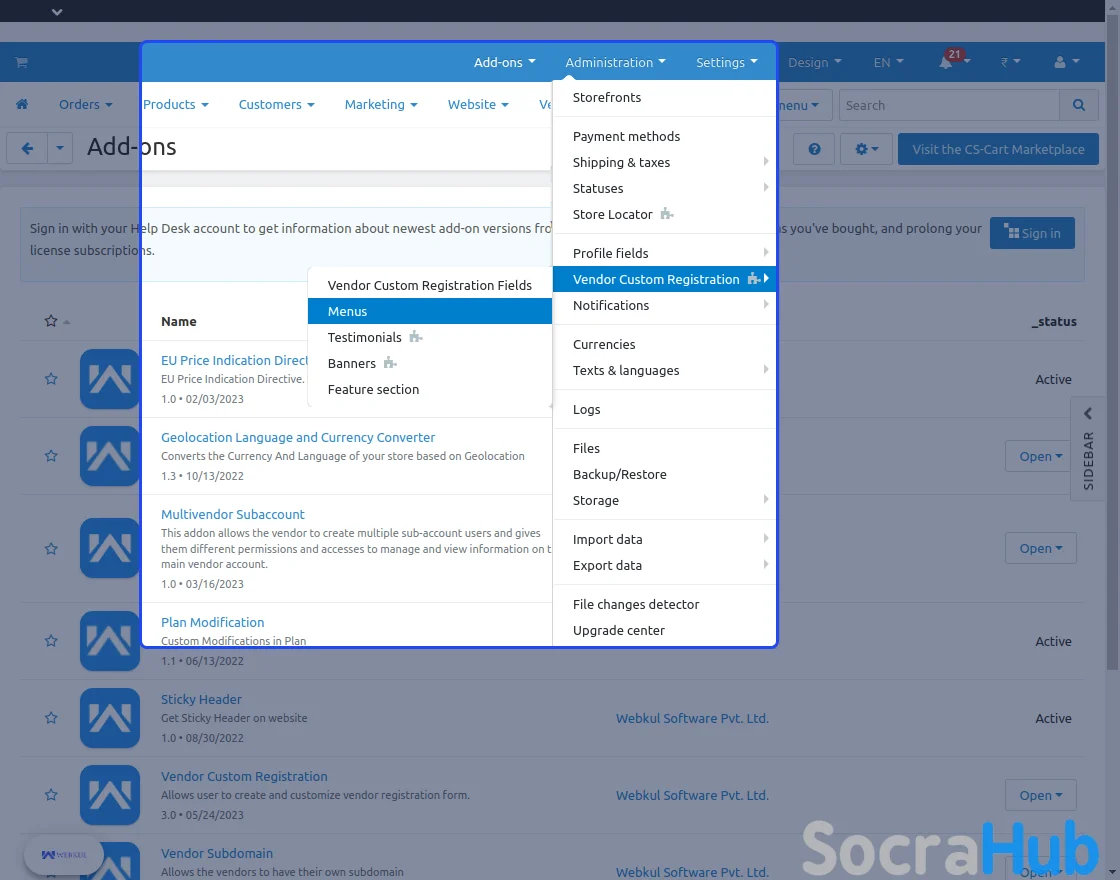Star the Geolocation Language and Currency Converter add-on

tap(51, 456)
